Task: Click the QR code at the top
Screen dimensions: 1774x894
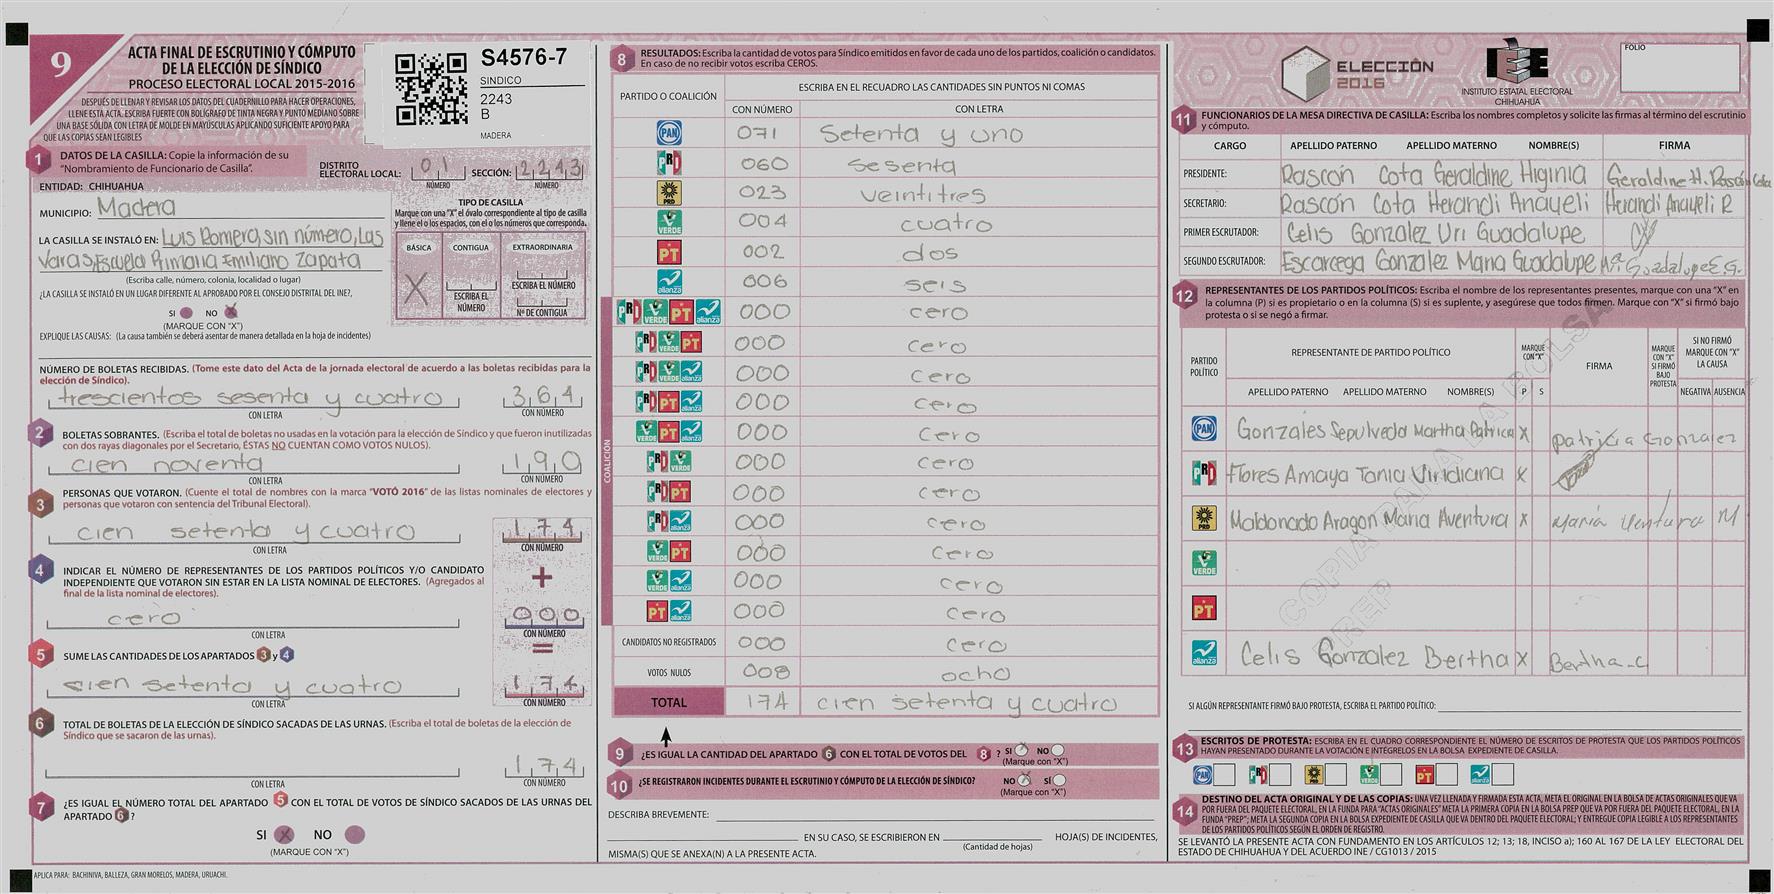Action: click(431, 90)
